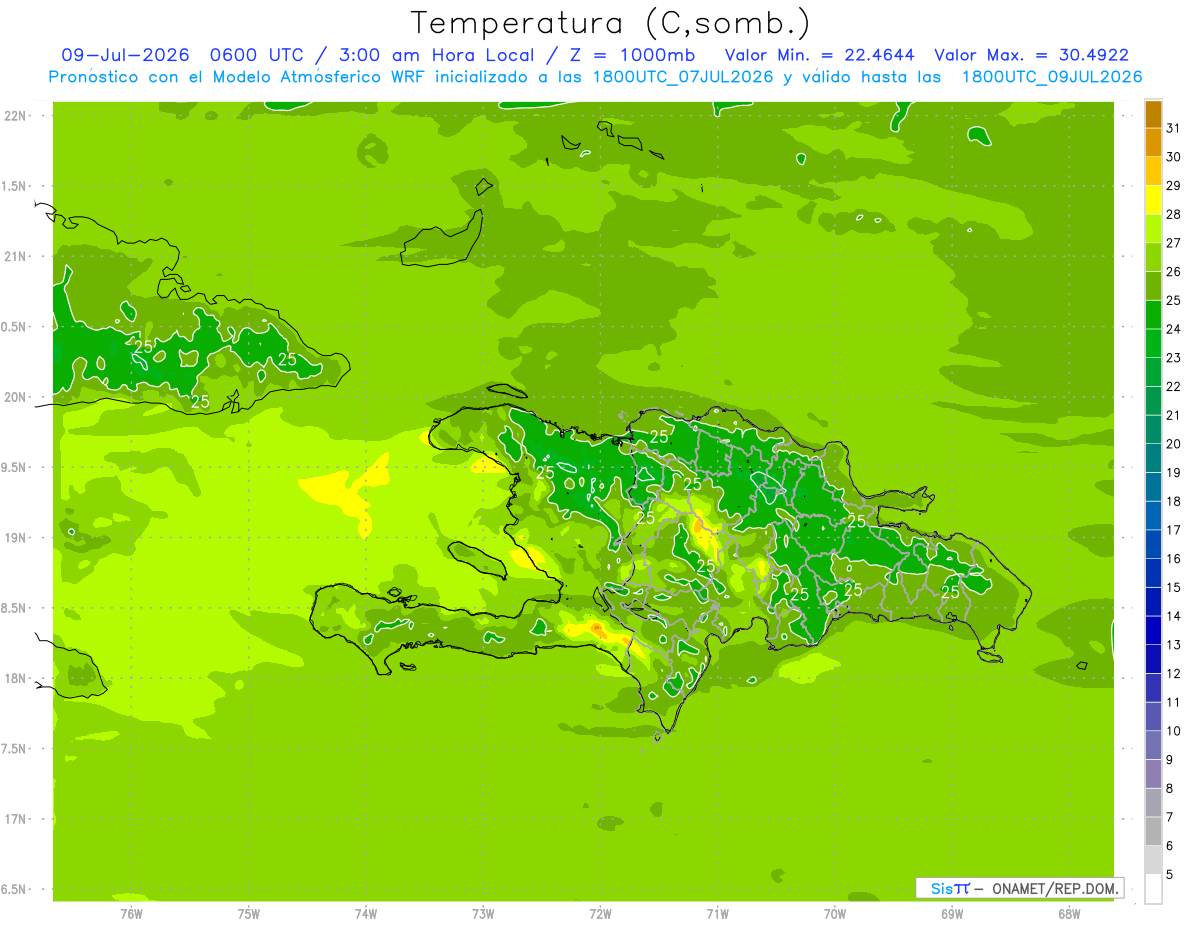This screenshot has height=927, width=1200.
Task: Click legend value 10
Action: pyautogui.click(x=1174, y=731)
